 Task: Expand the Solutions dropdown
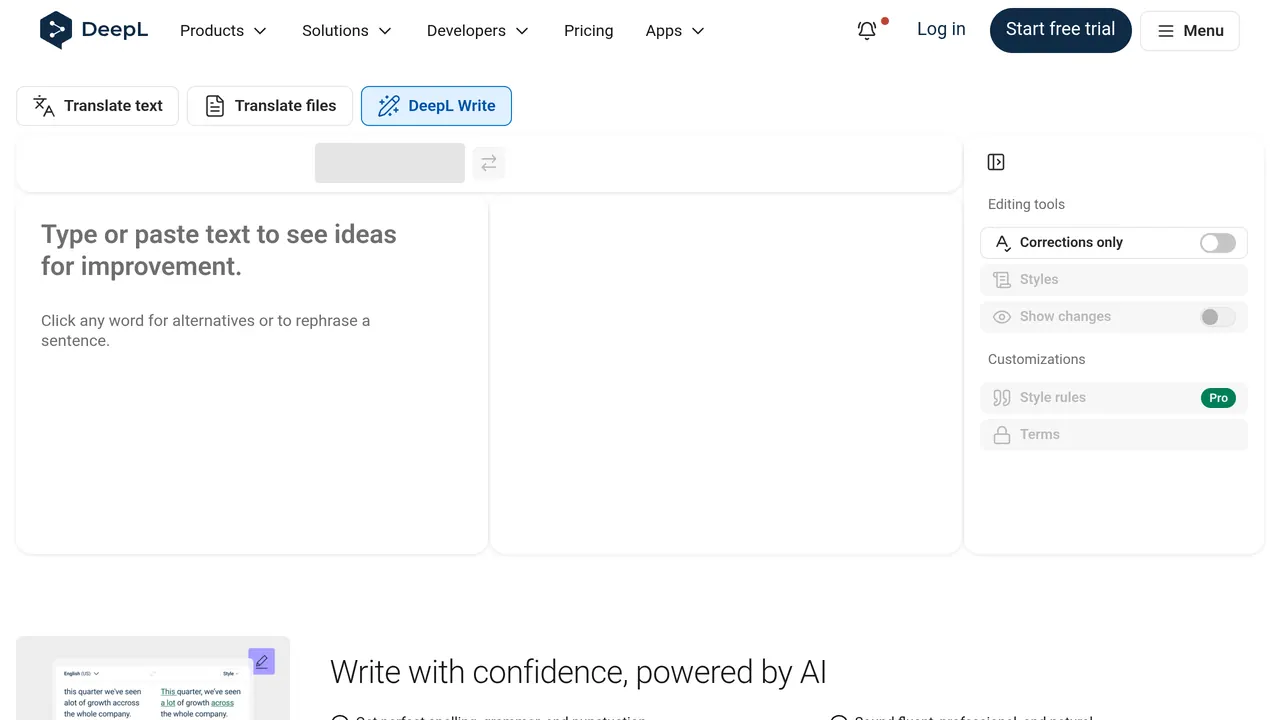347,31
